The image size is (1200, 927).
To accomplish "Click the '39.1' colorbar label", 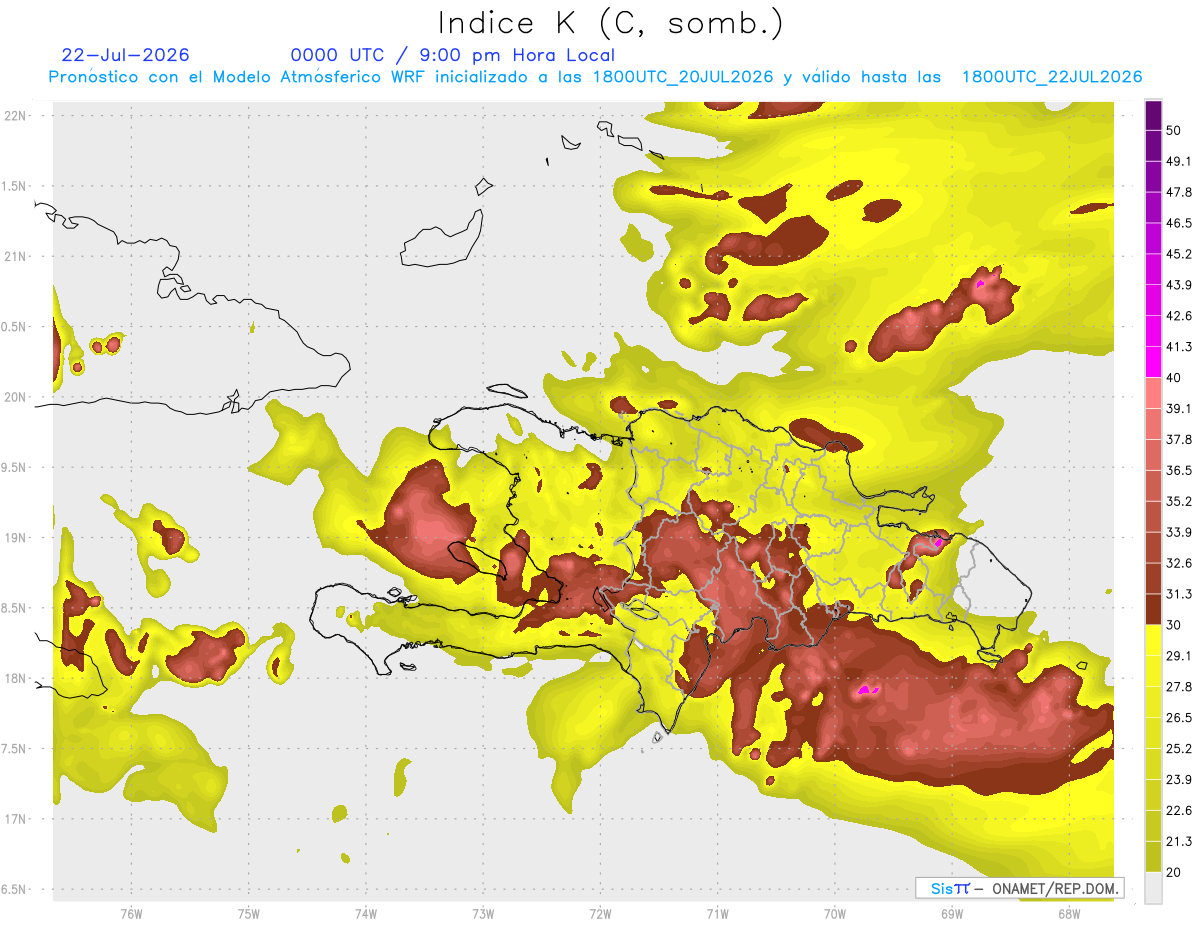I will point(1178,409).
